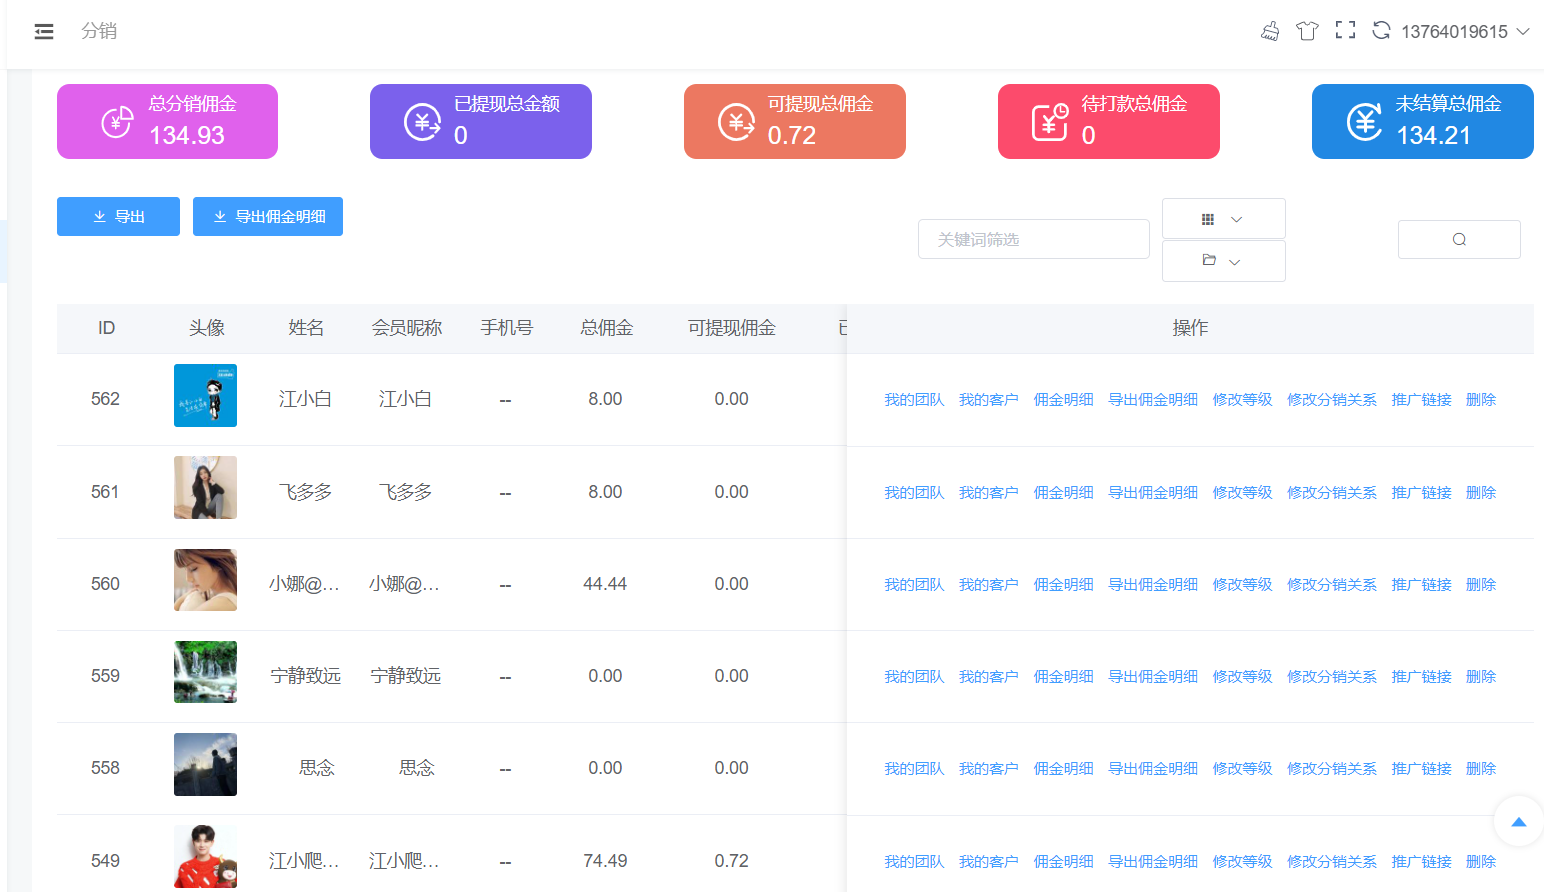Open the grid columns dropdown
This screenshot has height=892, width=1544.
tap(1224, 218)
